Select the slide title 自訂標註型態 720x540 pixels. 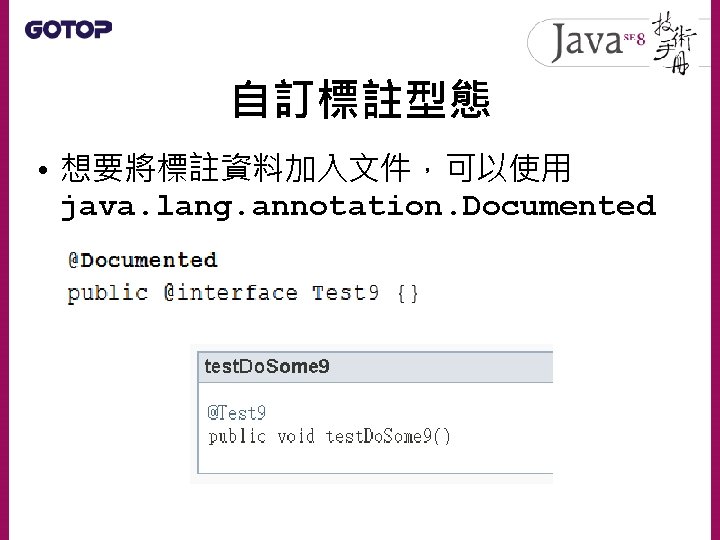point(360,101)
